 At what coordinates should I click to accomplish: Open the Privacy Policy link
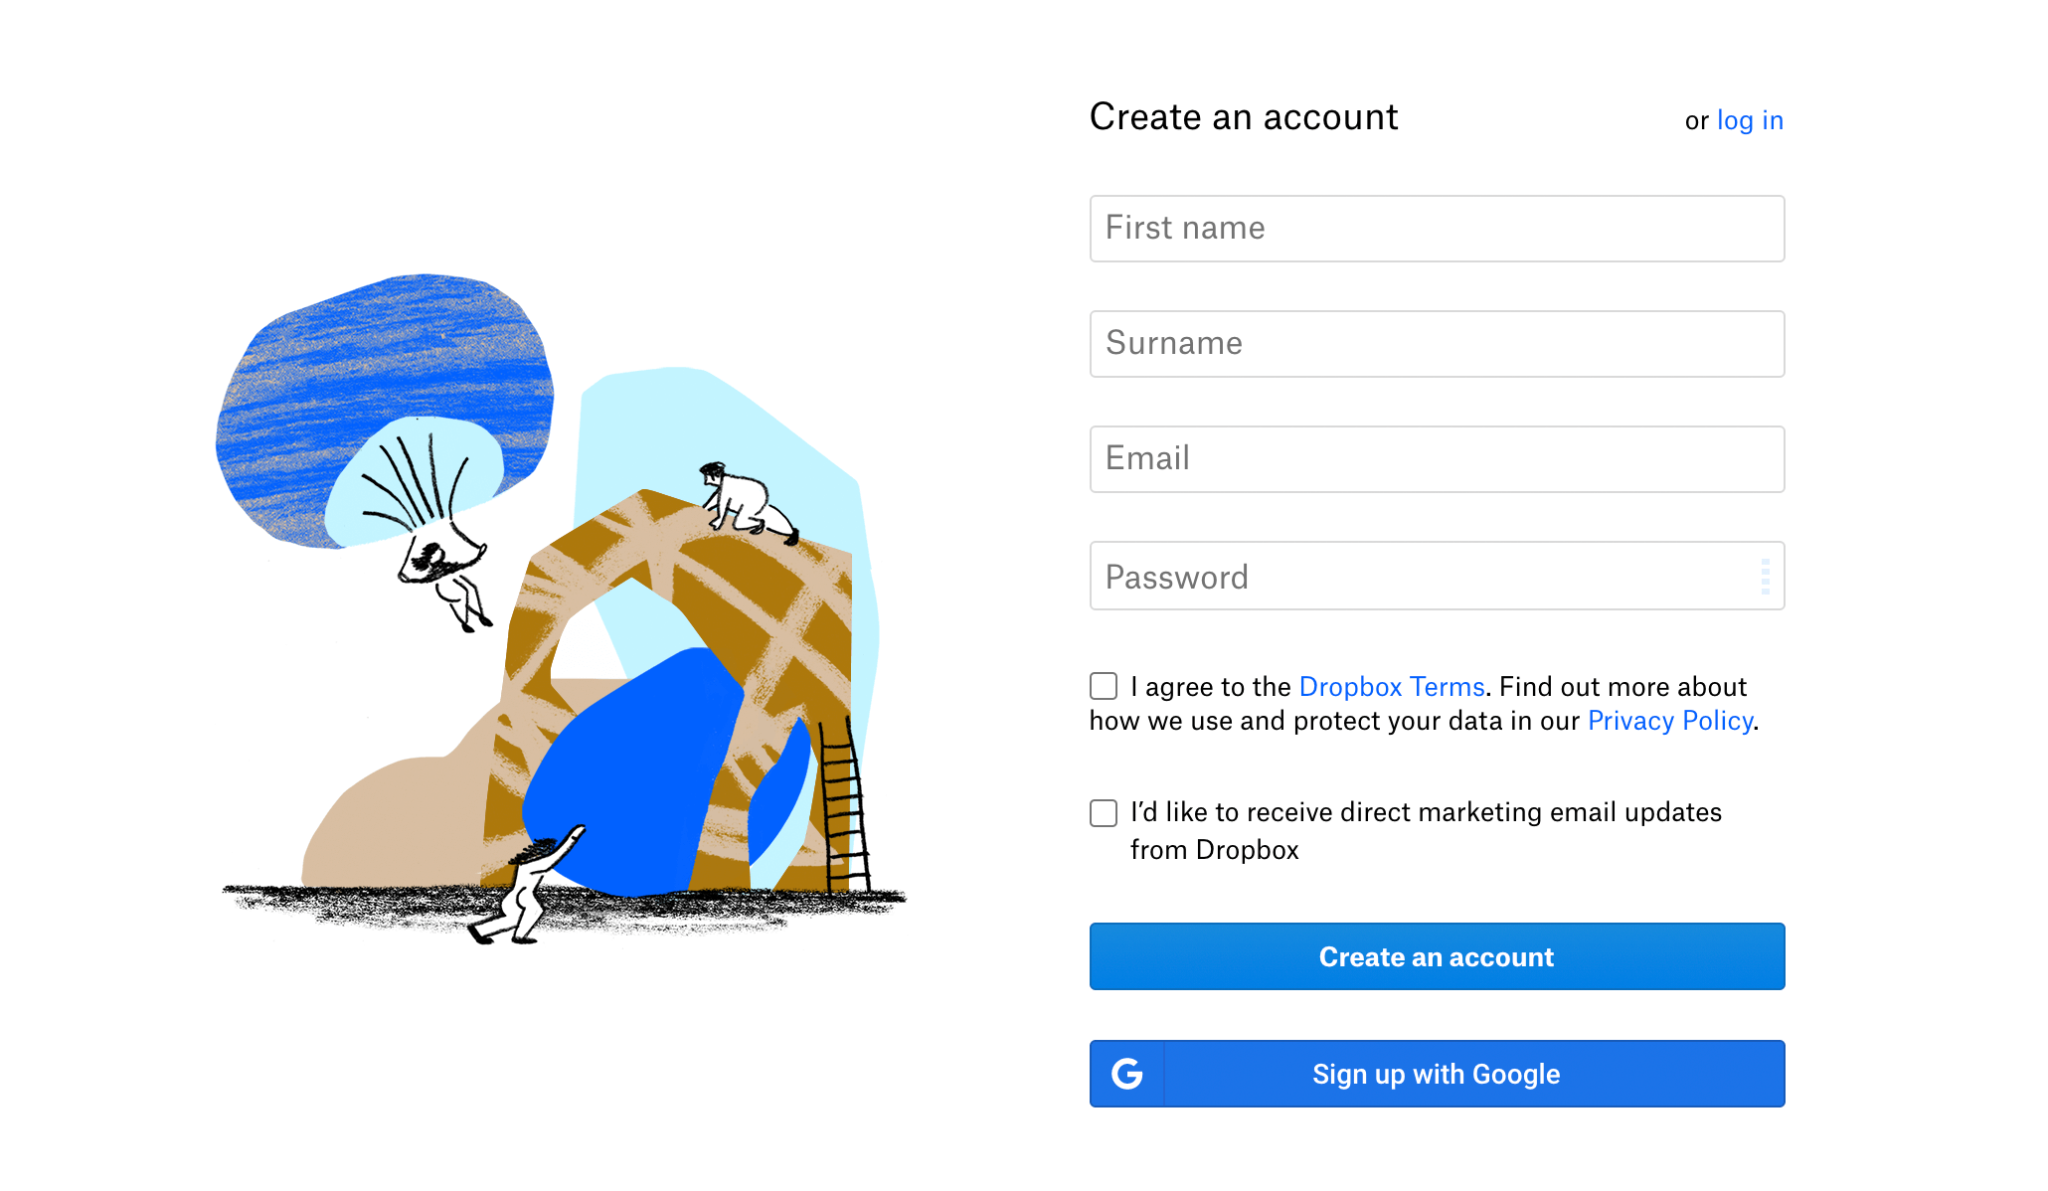pyautogui.click(x=1668, y=720)
